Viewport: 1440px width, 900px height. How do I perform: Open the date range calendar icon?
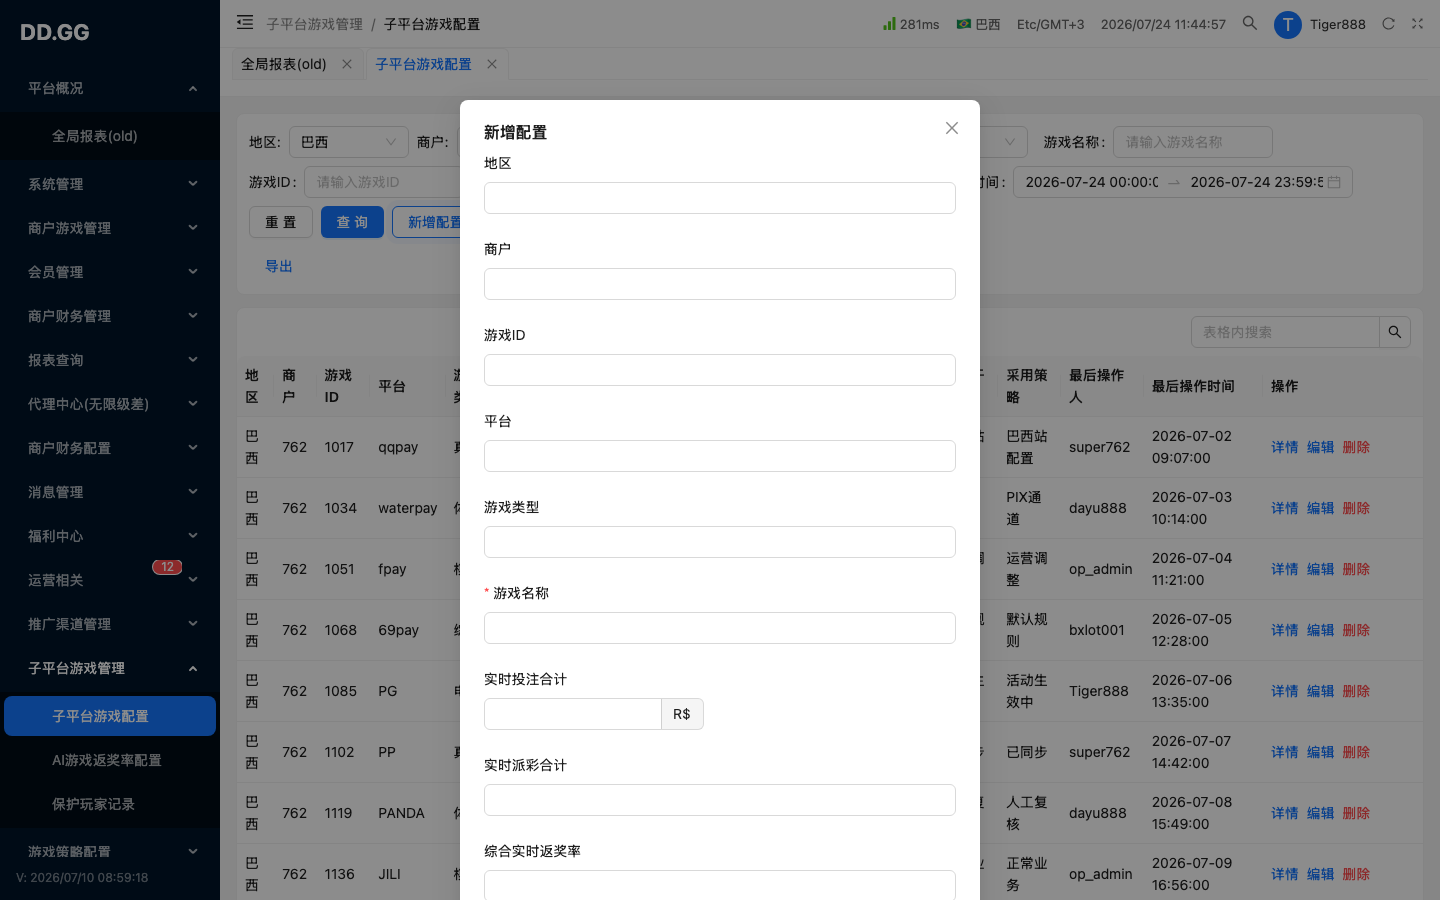pyautogui.click(x=1334, y=182)
